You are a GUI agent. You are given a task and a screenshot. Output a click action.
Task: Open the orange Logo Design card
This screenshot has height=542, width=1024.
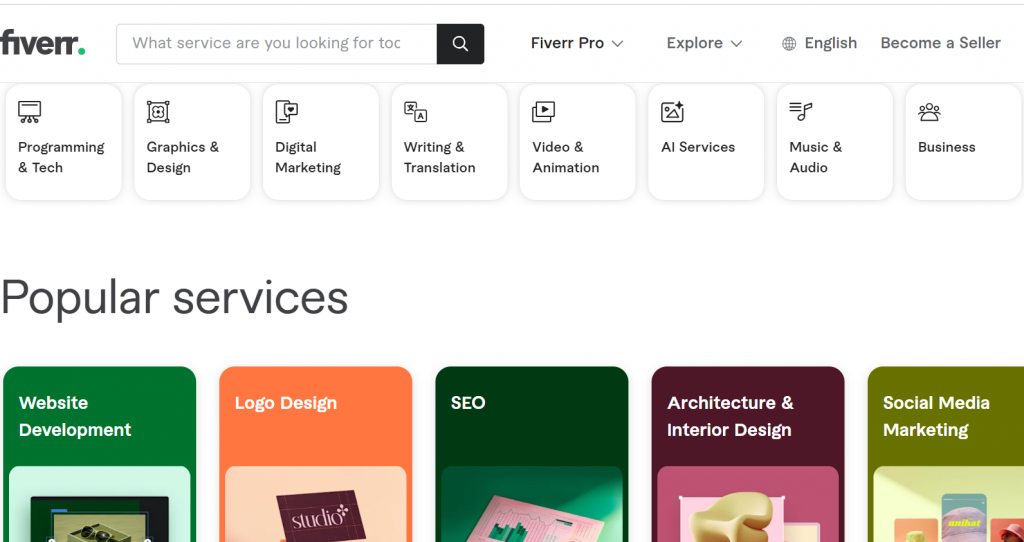coord(315,454)
